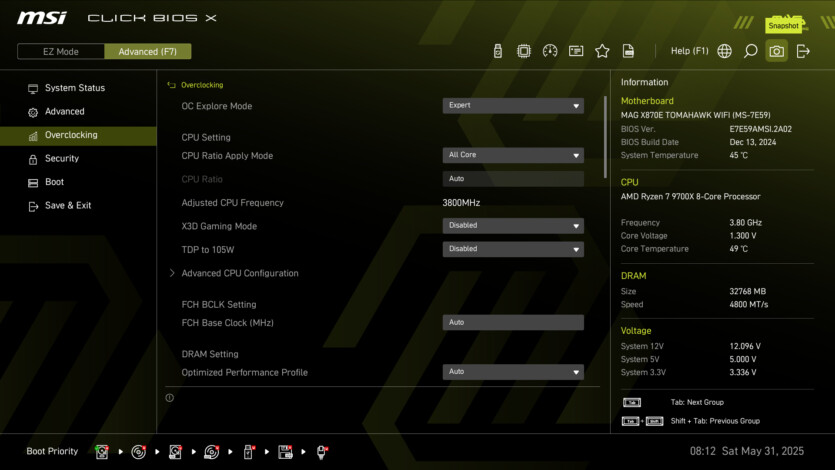Viewport: 835px width, 470px height.
Task: Select the first hard disk boot device icon
Action: pos(102,452)
